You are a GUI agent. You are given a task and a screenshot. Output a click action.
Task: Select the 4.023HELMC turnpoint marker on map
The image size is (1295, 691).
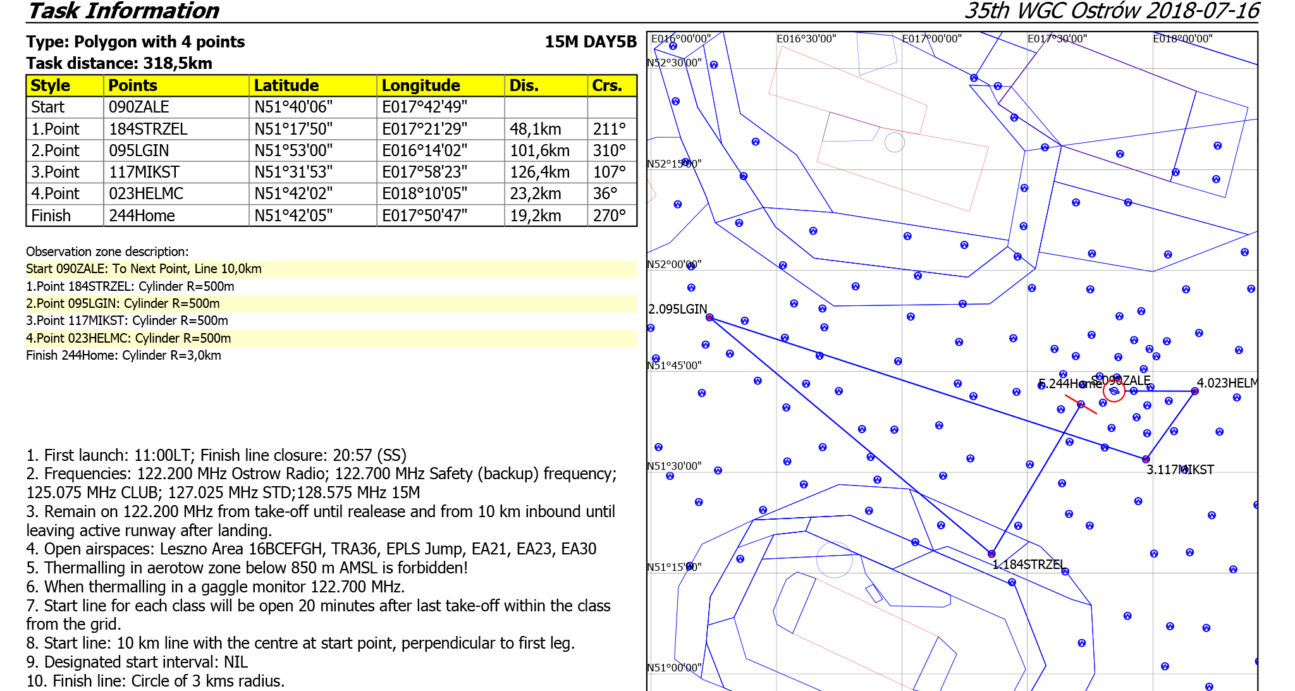point(1194,391)
